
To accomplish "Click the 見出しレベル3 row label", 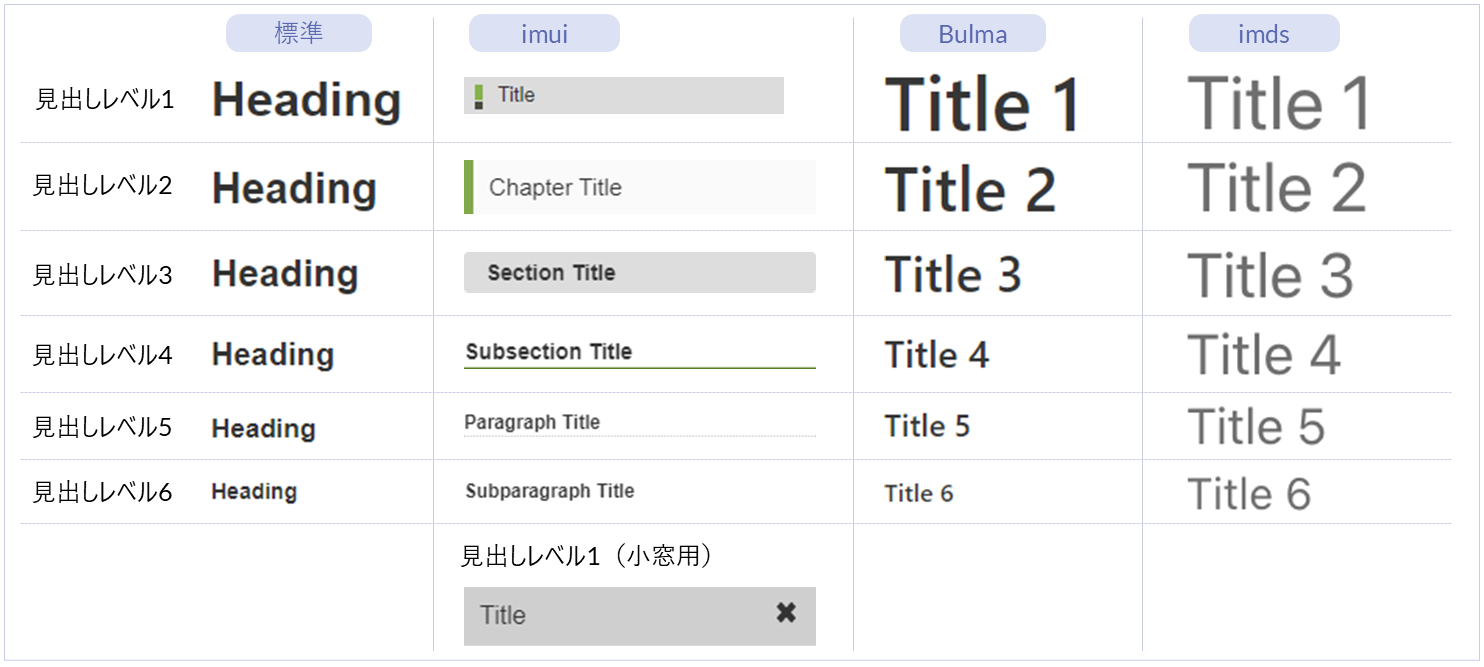I will (102, 275).
